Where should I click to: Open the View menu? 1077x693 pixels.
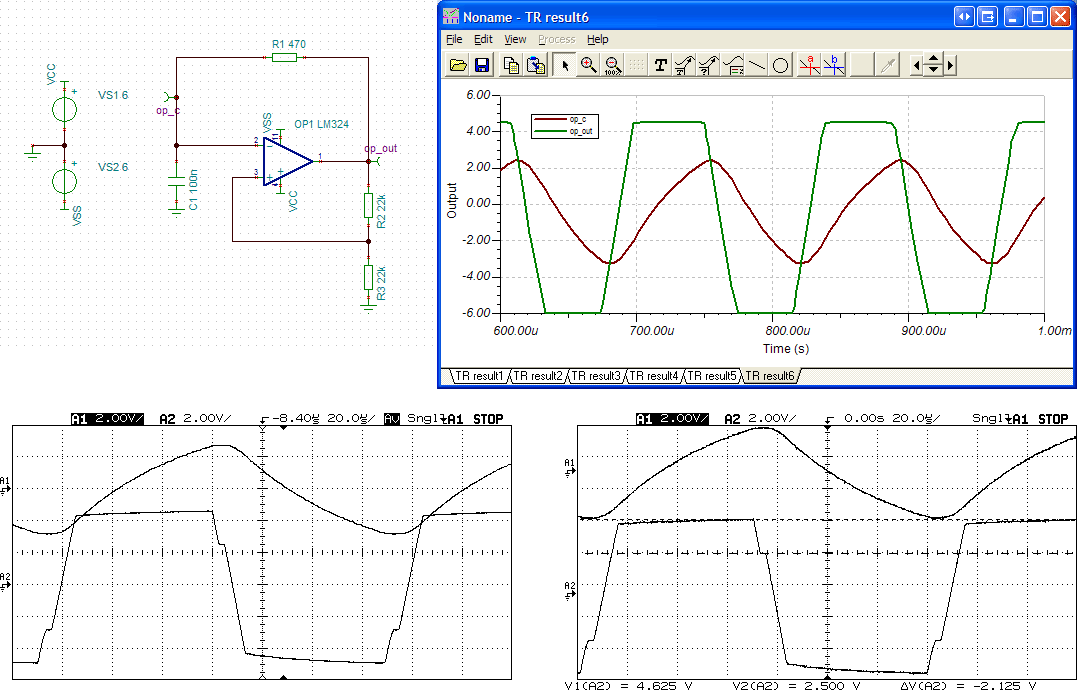[515, 39]
